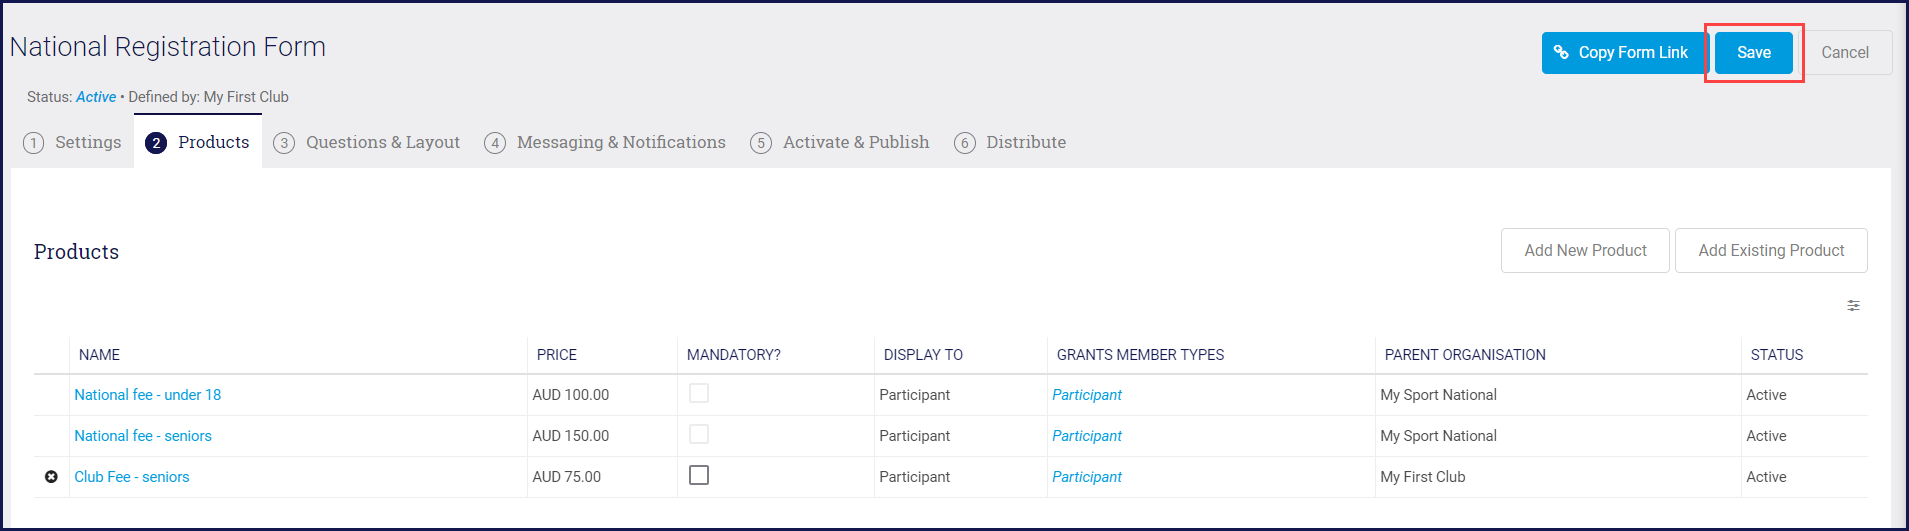Viewport: 1909px width, 531px height.
Task: Open the table column settings icon
Action: pos(1853,306)
